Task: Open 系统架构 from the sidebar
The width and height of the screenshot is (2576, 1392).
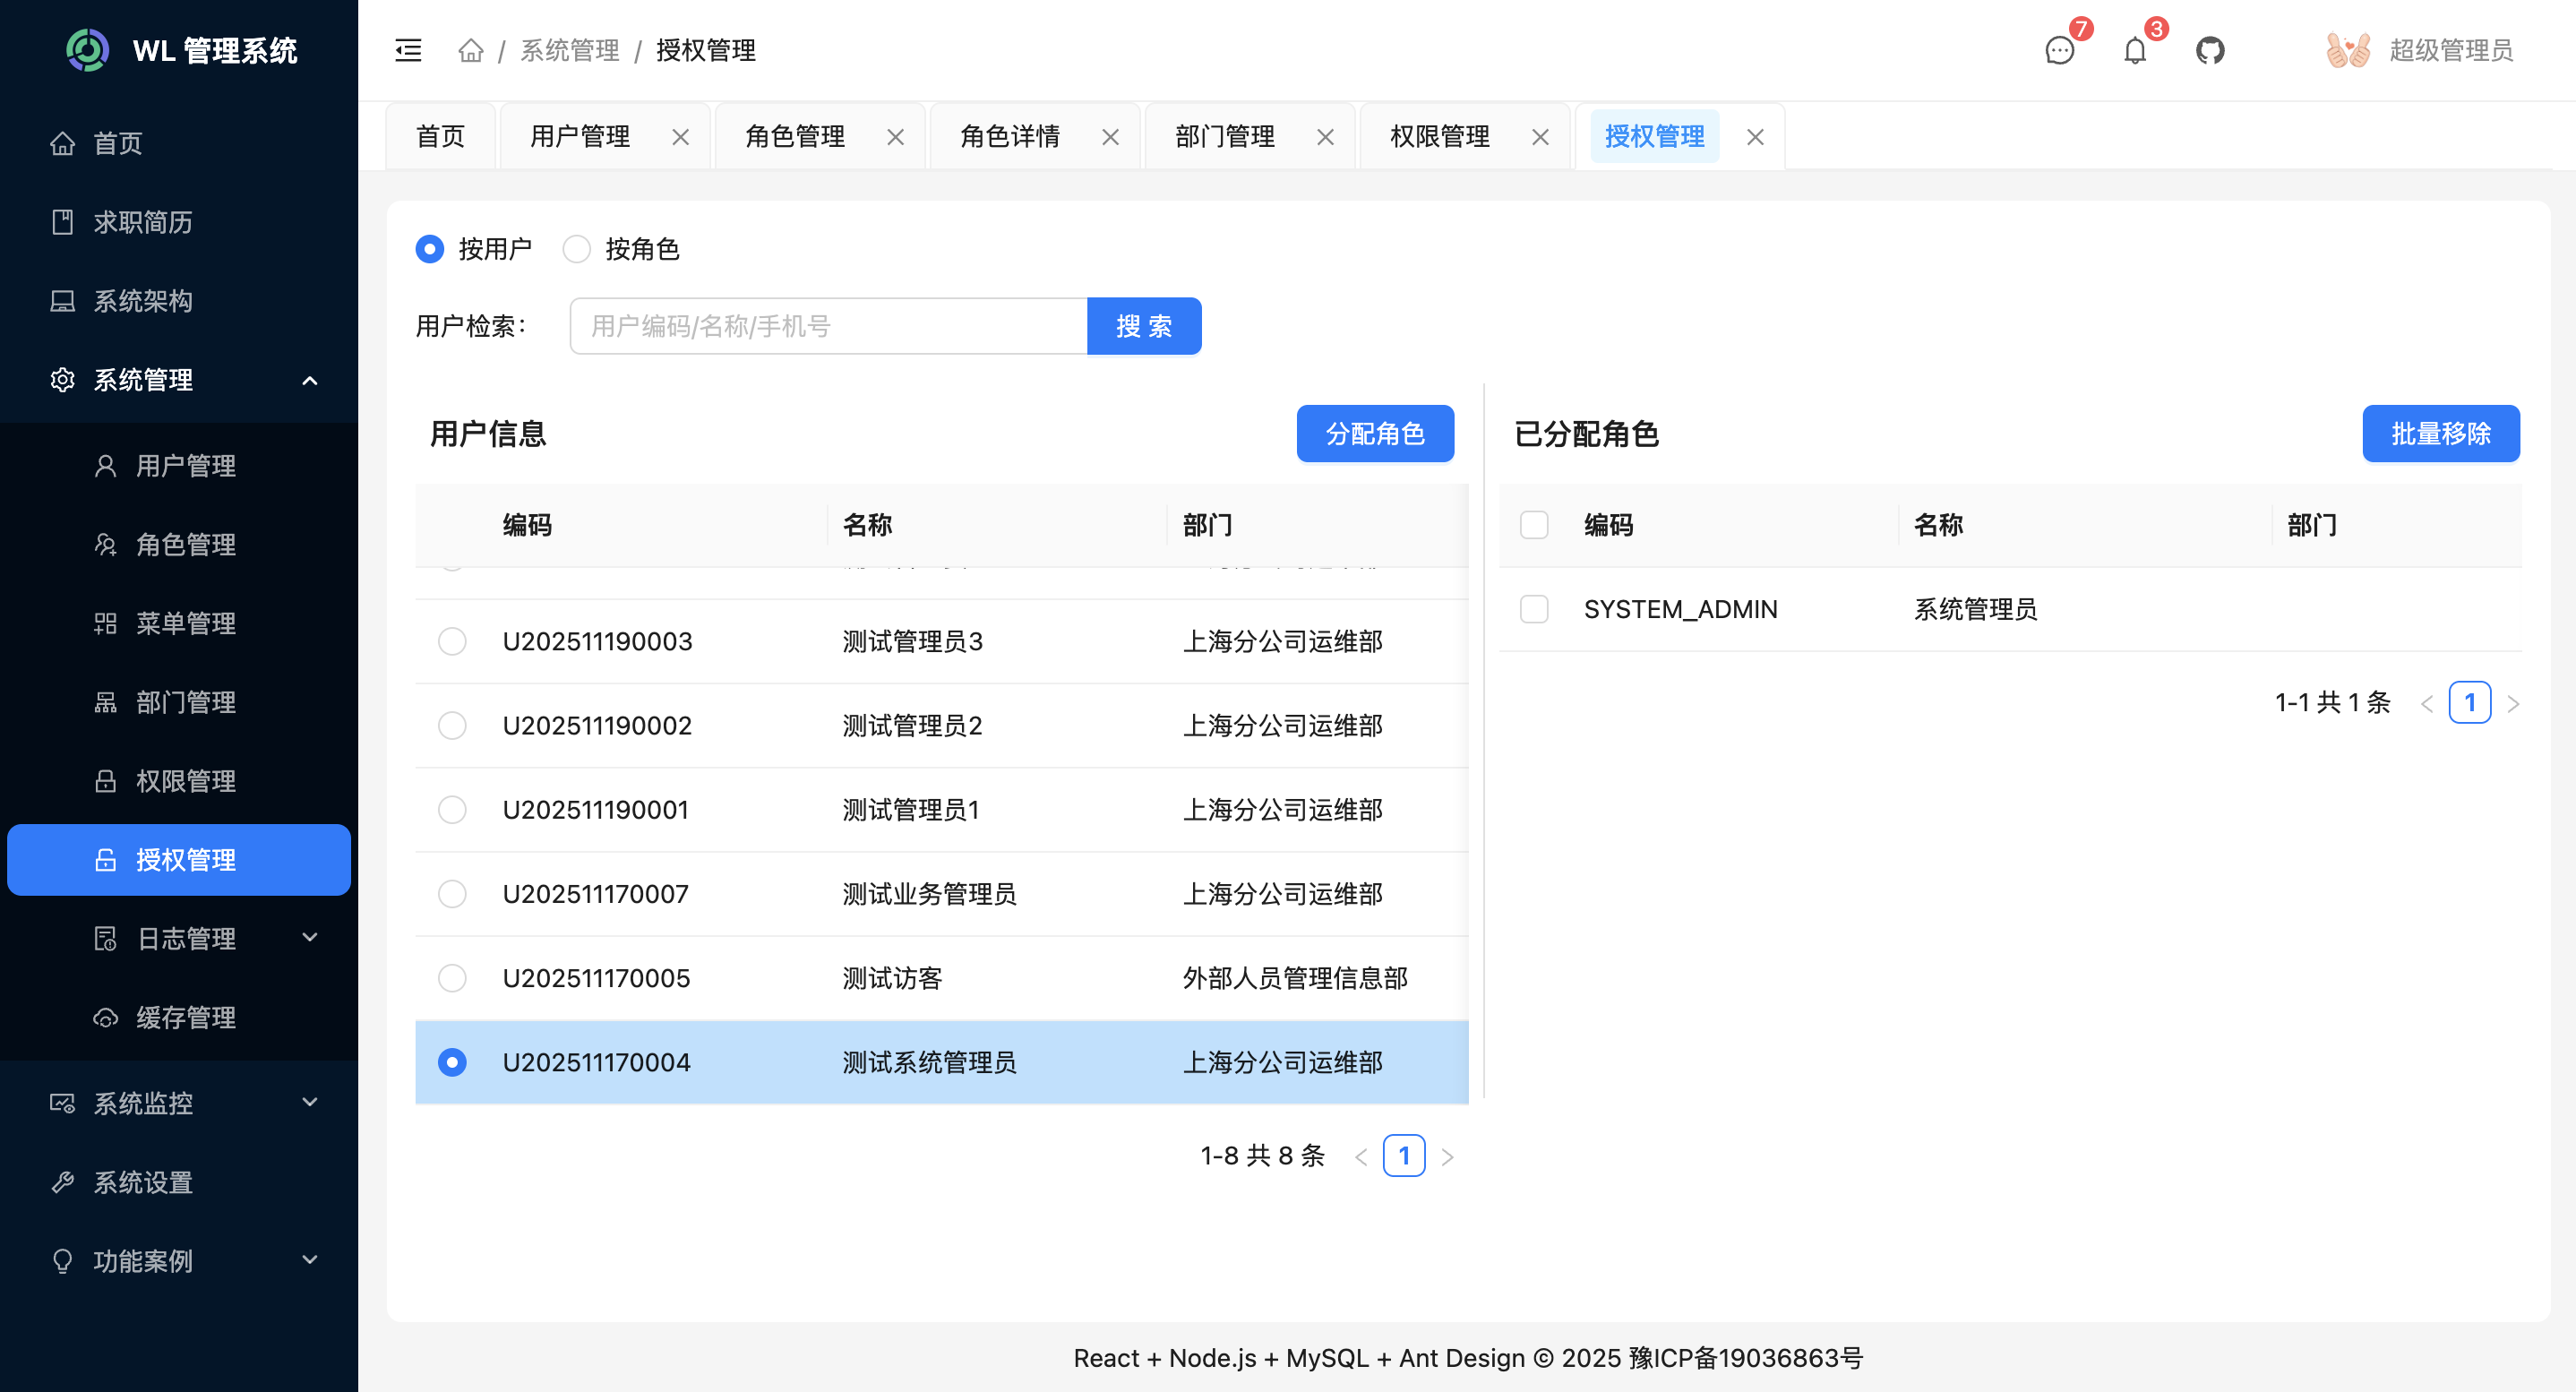Action: point(143,301)
